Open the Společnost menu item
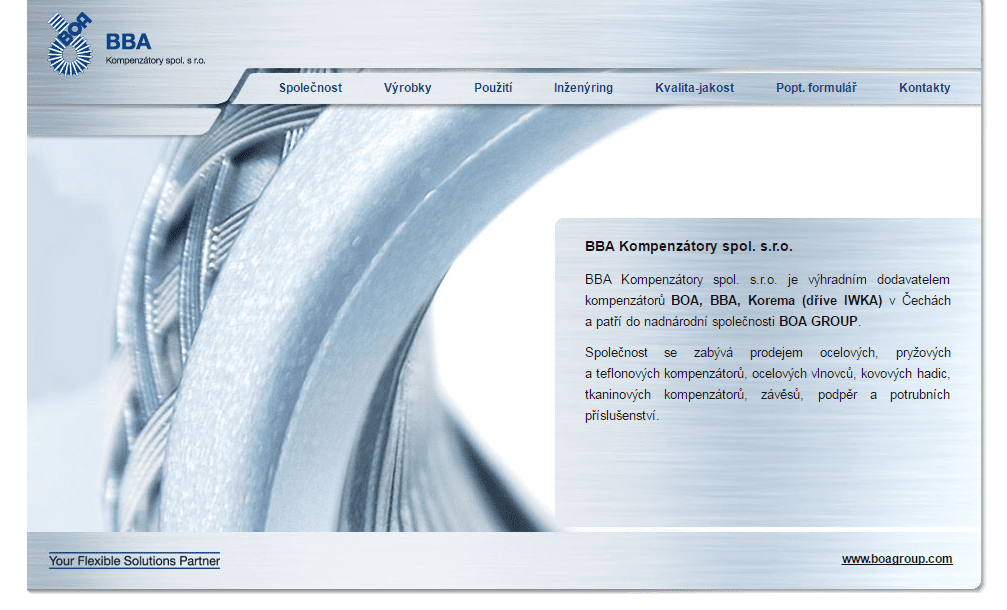This screenshot has height=610, width=1007. coord(310,88)
